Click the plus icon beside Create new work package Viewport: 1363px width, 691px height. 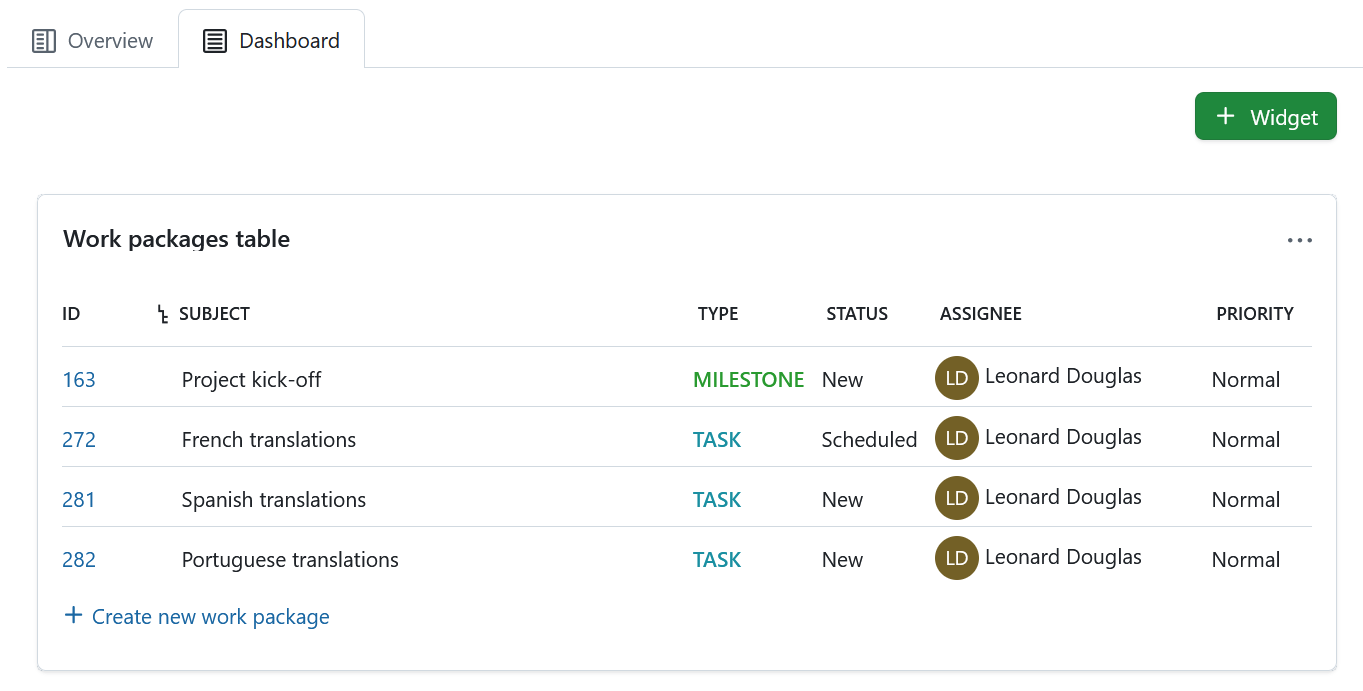(x=73, y=615)
